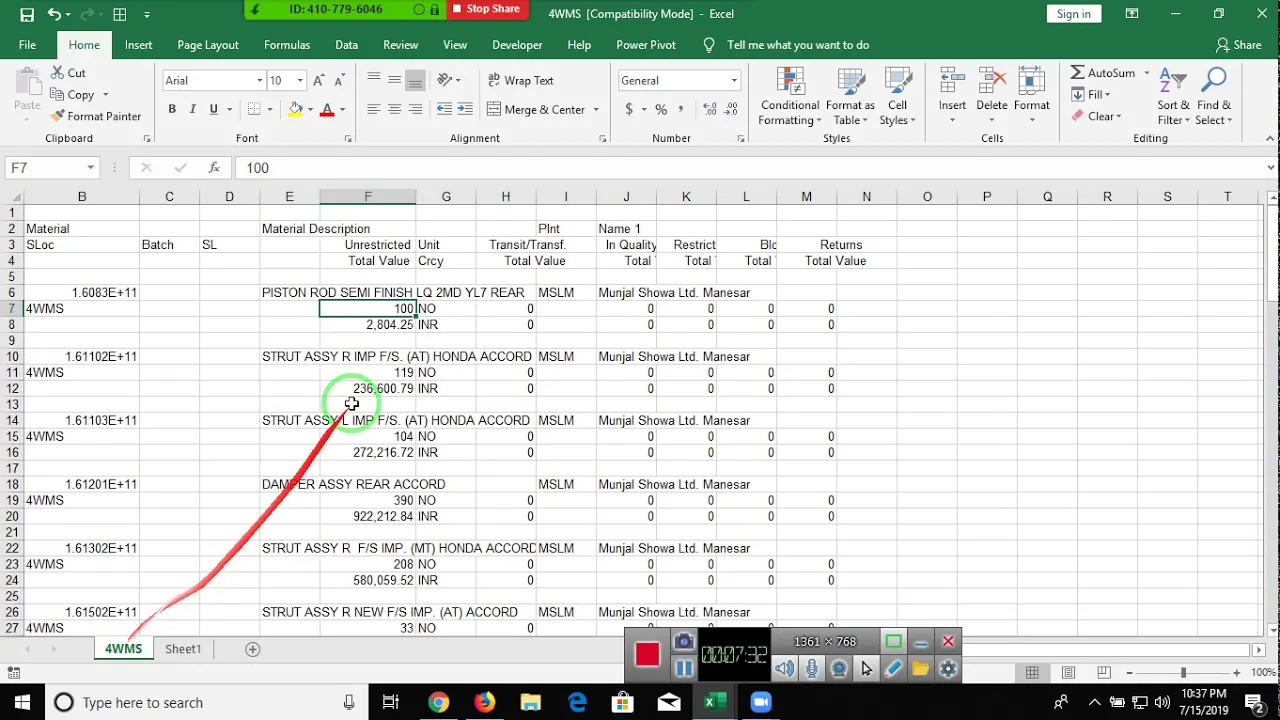Image resolution: width=1280 pixels, height=720 pixels.
Task: Switch to the Formulas tab
Action: 287,45
